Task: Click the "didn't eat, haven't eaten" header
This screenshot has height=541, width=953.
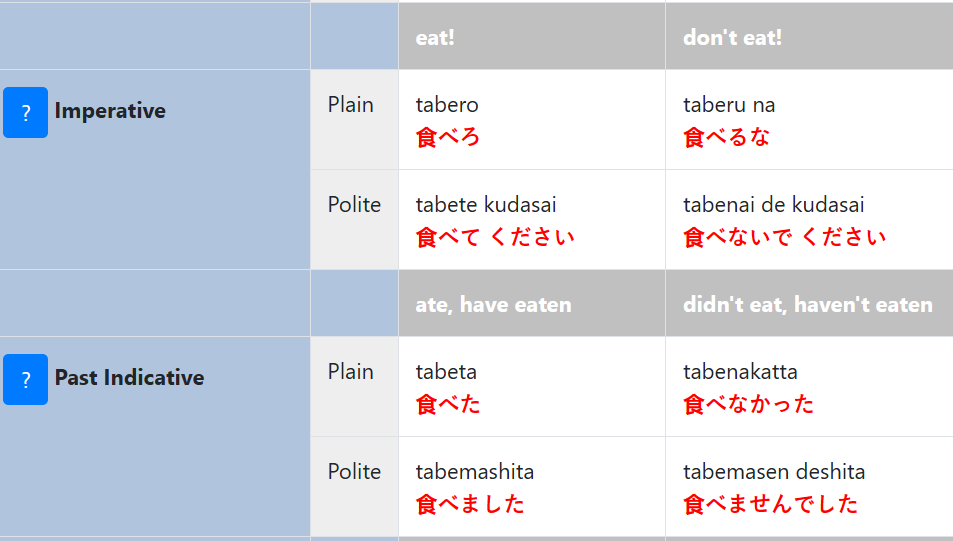Action: pyautogui.click(x=807, y=305)
